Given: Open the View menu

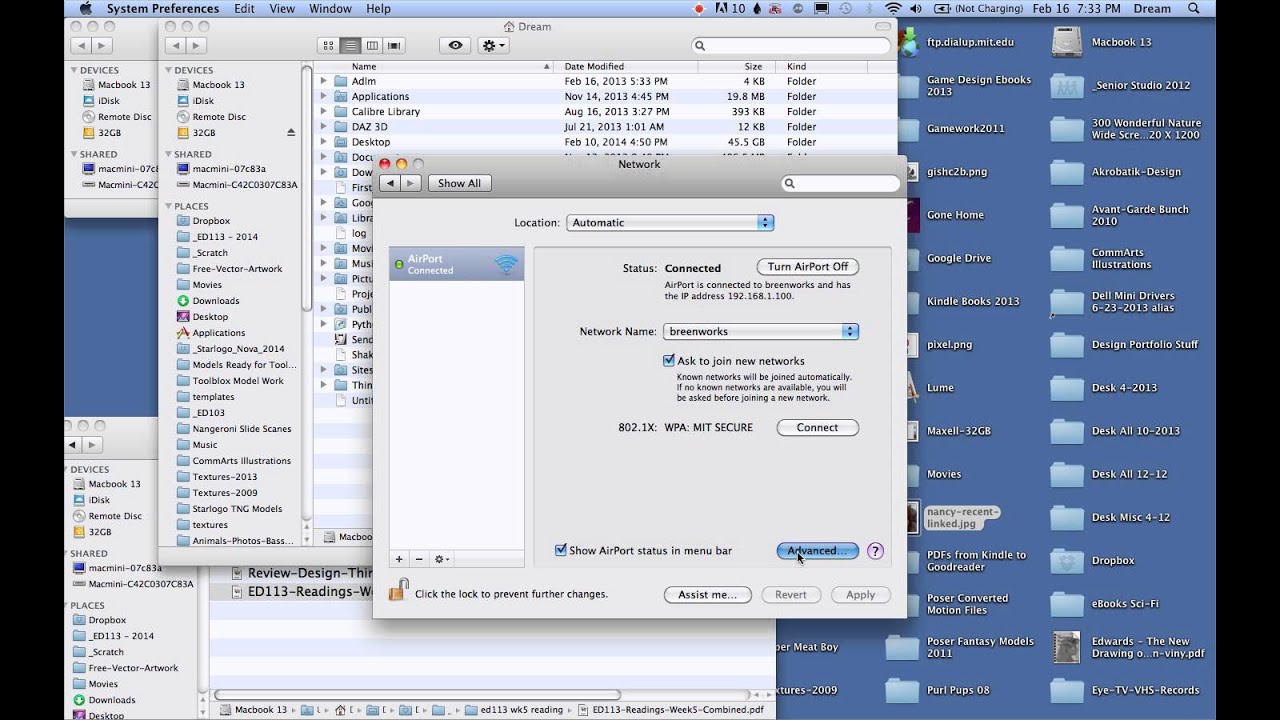Looking at the screenshot, I should (282, 8).
